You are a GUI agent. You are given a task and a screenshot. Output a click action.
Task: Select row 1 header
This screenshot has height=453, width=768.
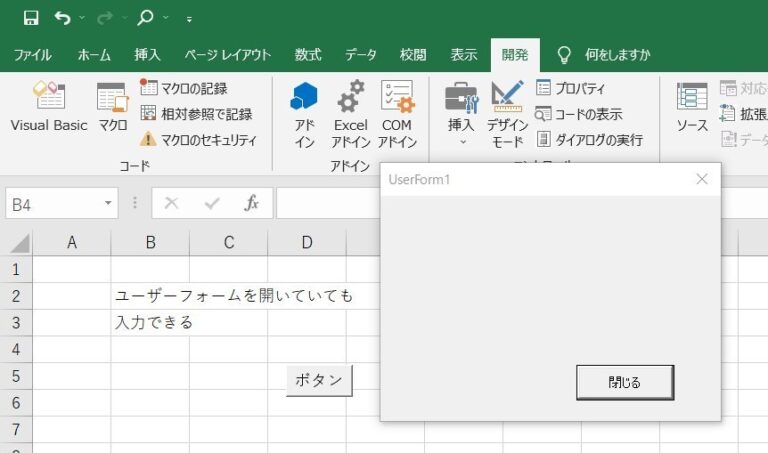16,269
